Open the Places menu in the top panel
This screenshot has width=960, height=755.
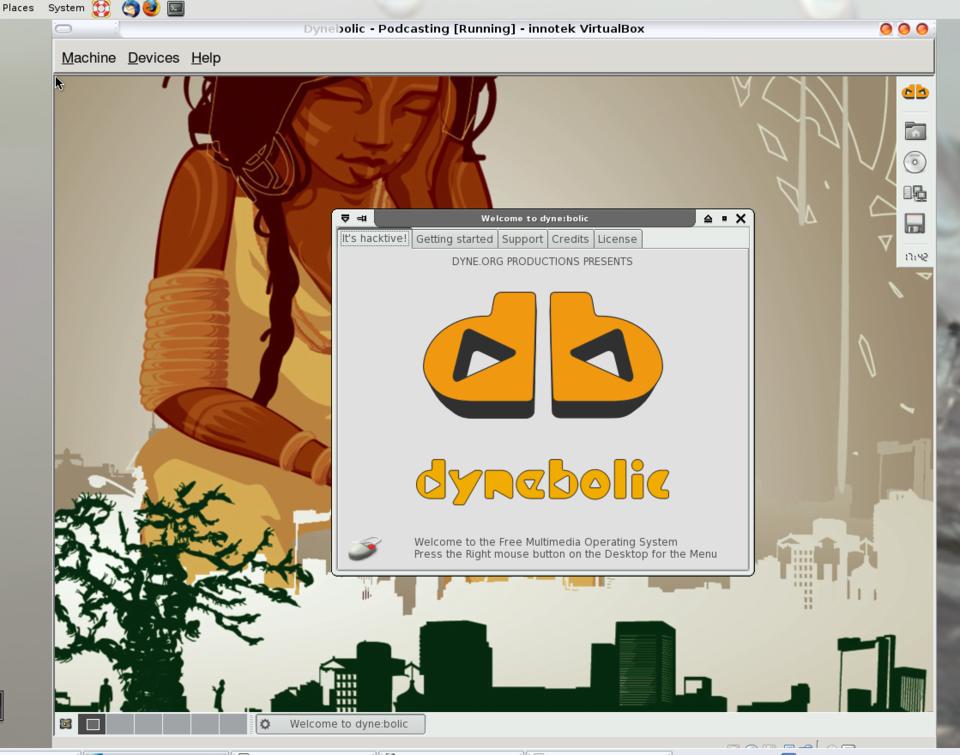point(18,8)
